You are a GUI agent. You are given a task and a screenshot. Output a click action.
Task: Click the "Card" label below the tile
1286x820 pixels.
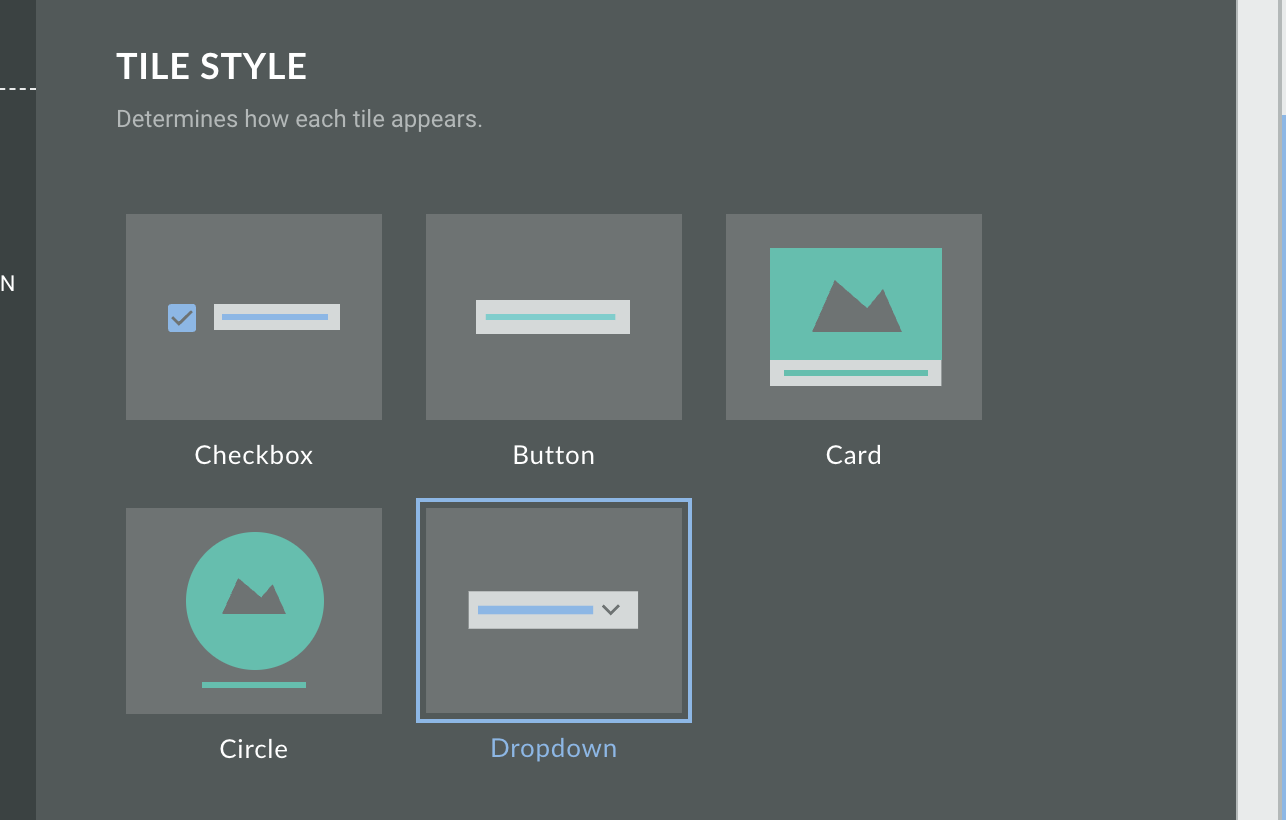(x=853, y=455)
